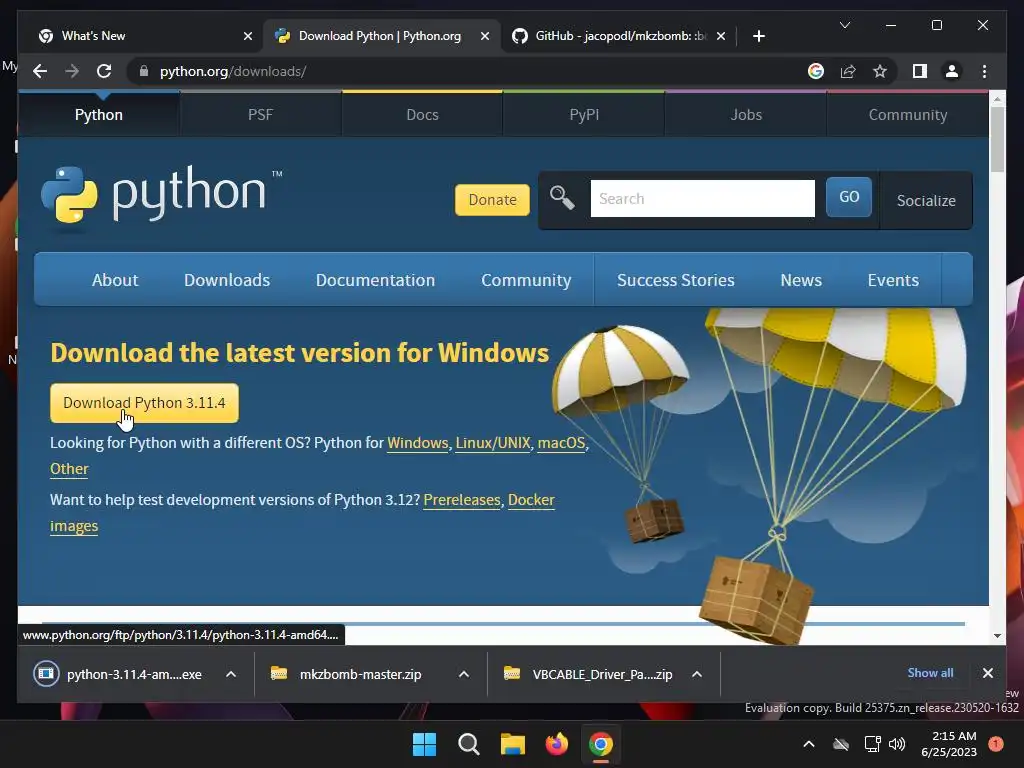Screen dimensions: 1024x768
Task: Follow the Other OS link
Action: tap(69, 469)
